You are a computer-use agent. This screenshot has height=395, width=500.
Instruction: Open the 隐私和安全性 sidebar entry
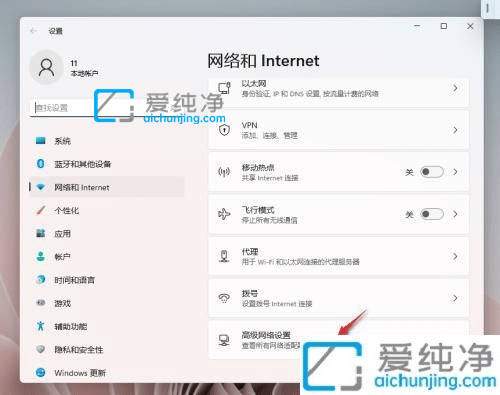click(107, 349)
